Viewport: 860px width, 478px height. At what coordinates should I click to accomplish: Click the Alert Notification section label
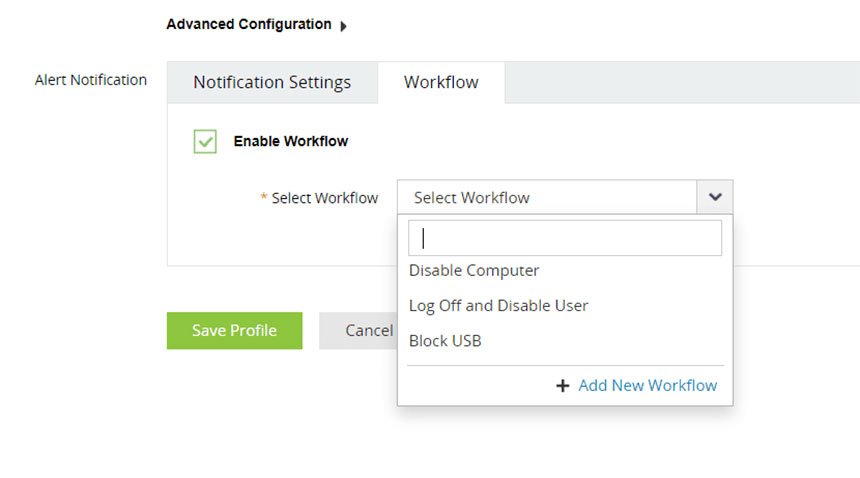(x=91, y=80)
